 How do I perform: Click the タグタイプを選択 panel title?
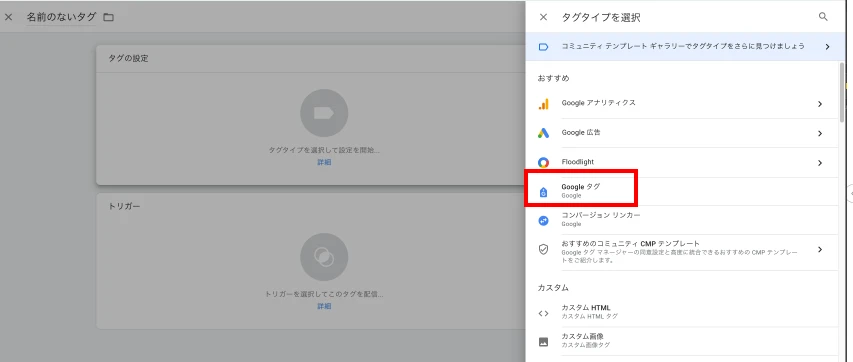[601, 17]
